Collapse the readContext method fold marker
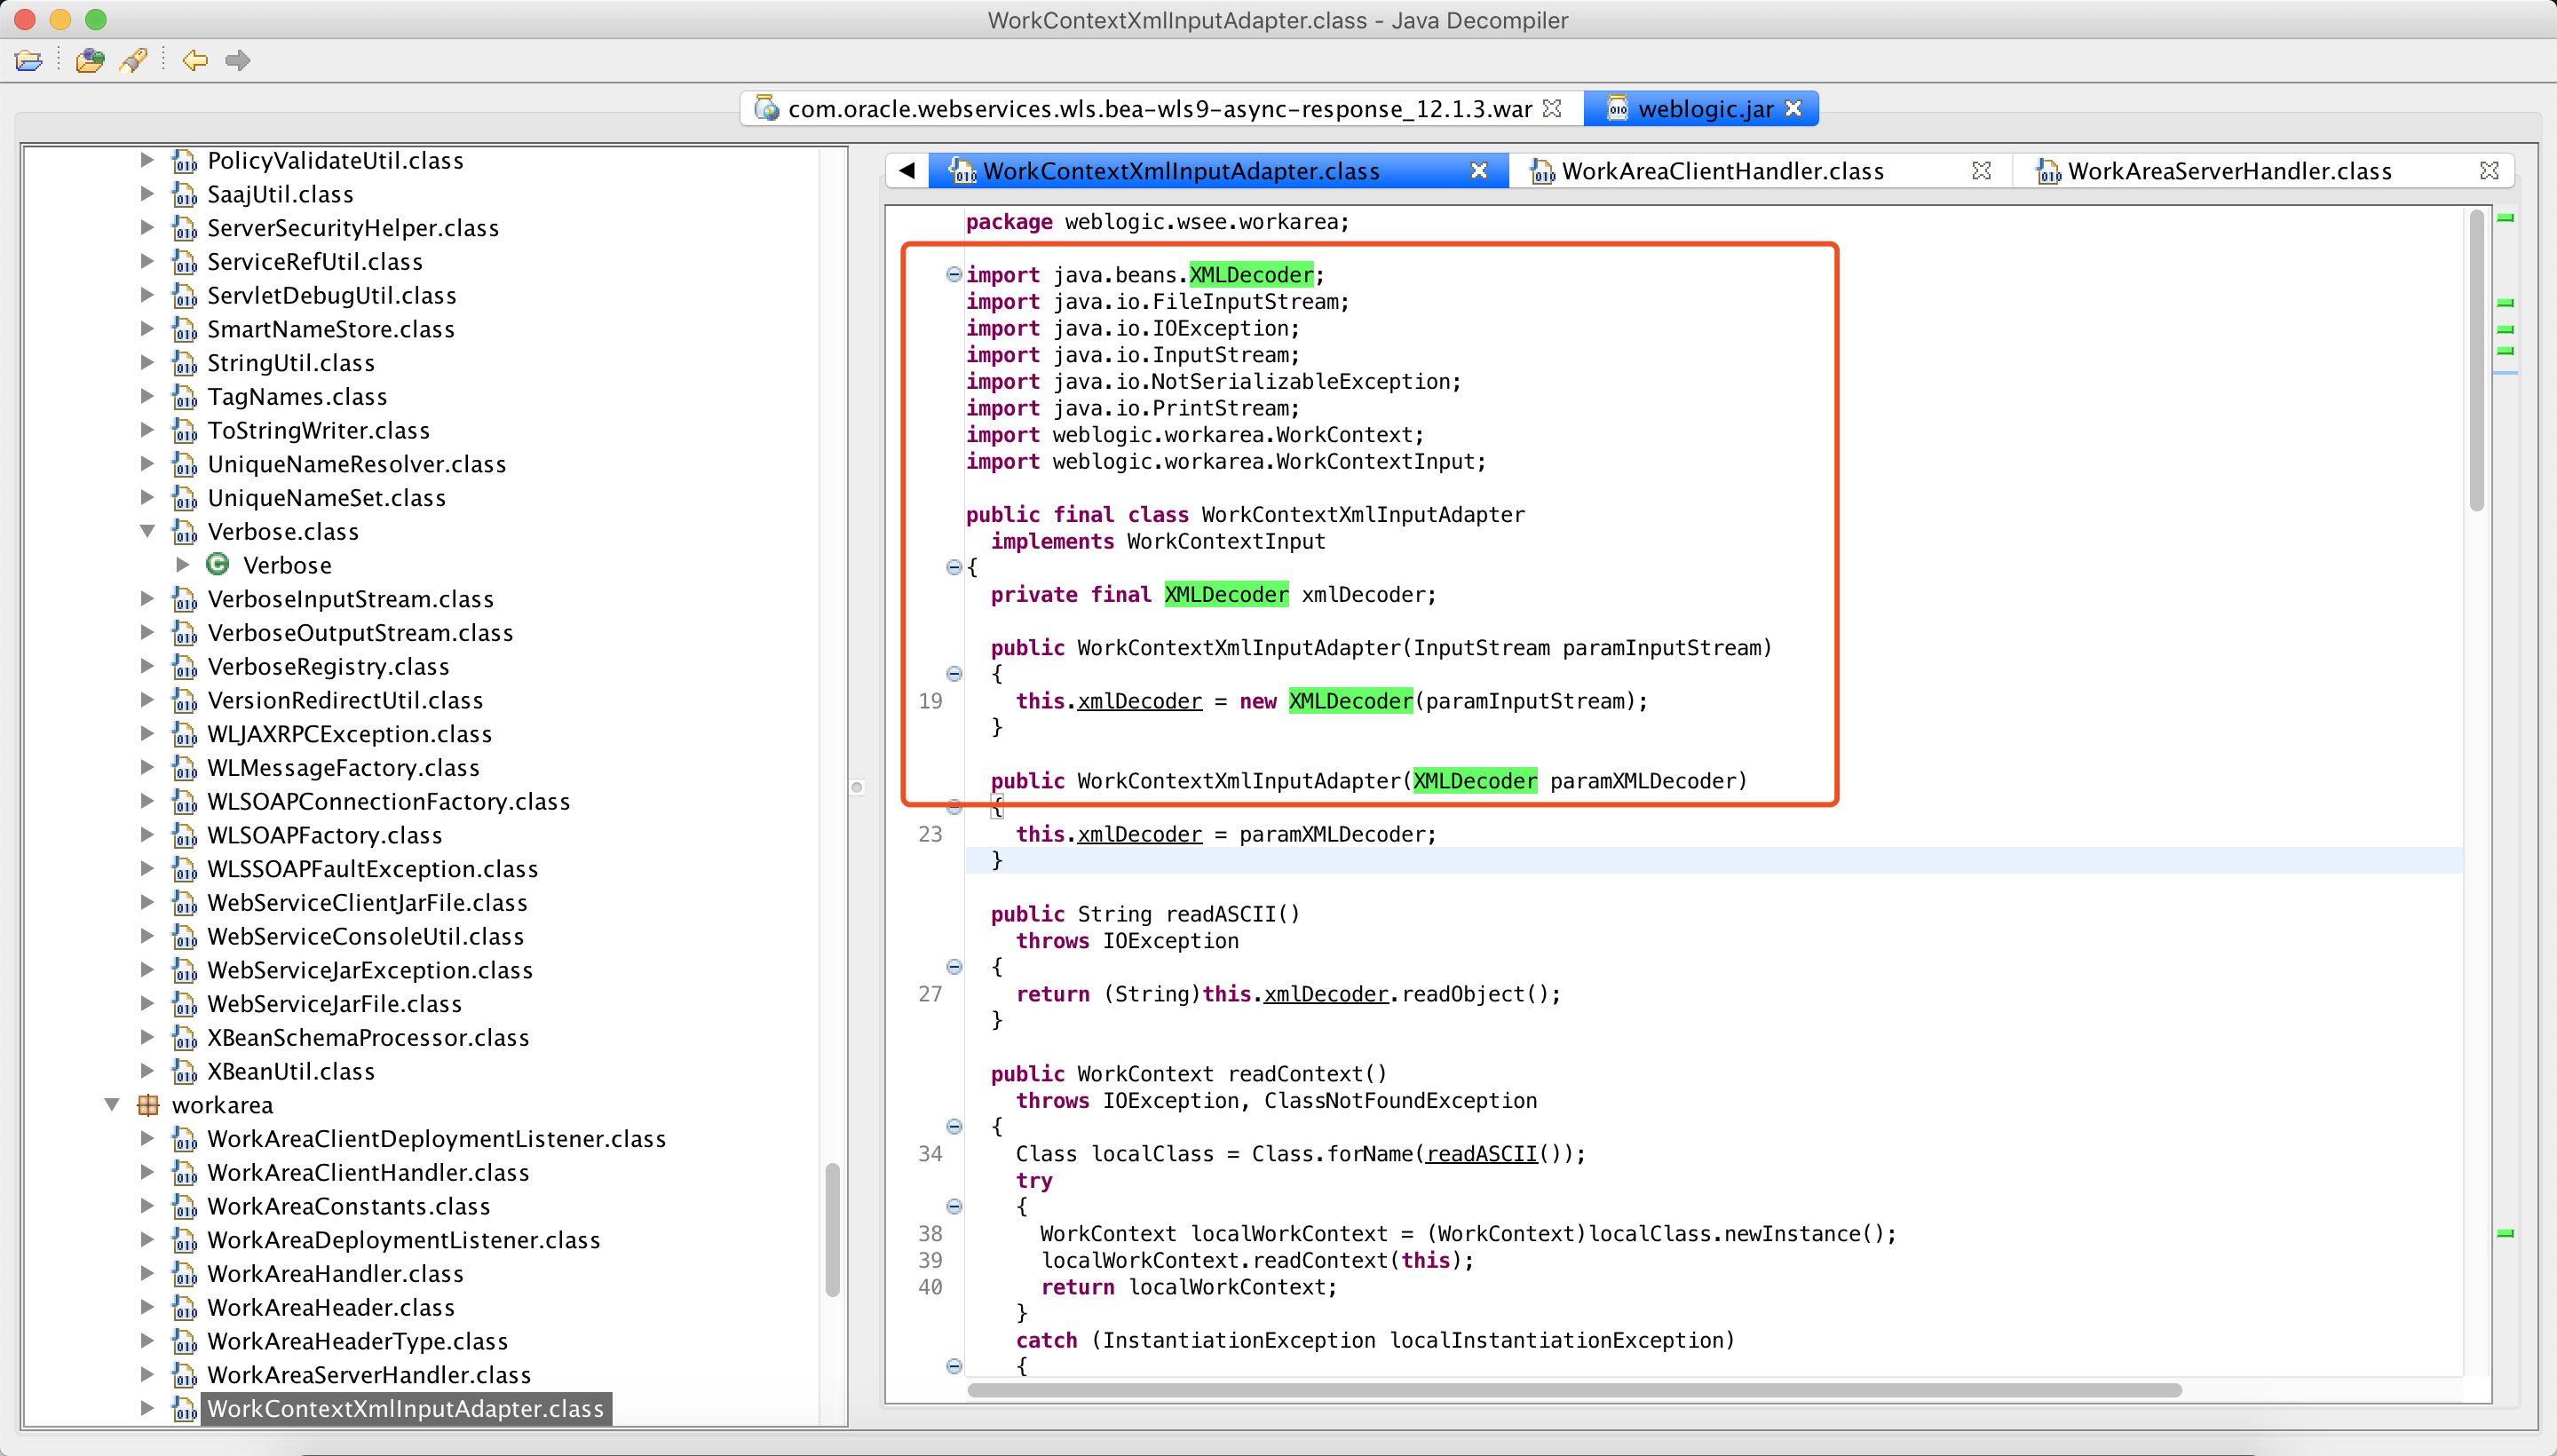 [x=954, y=1127]
